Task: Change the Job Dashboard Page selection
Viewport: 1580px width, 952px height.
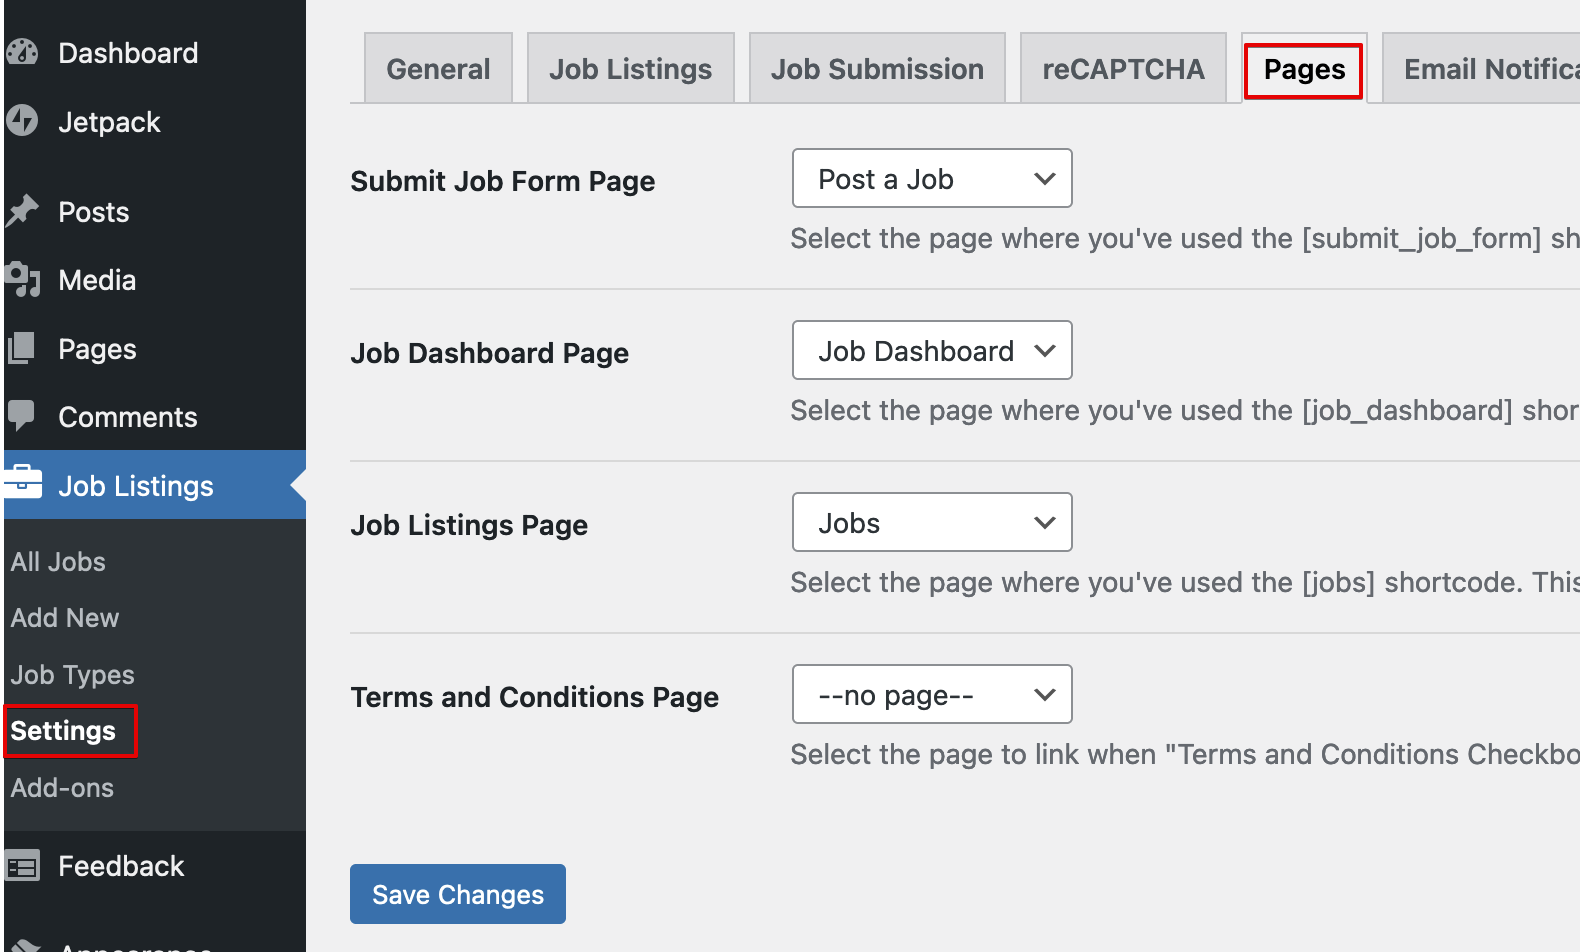Action: click(931, 350)
